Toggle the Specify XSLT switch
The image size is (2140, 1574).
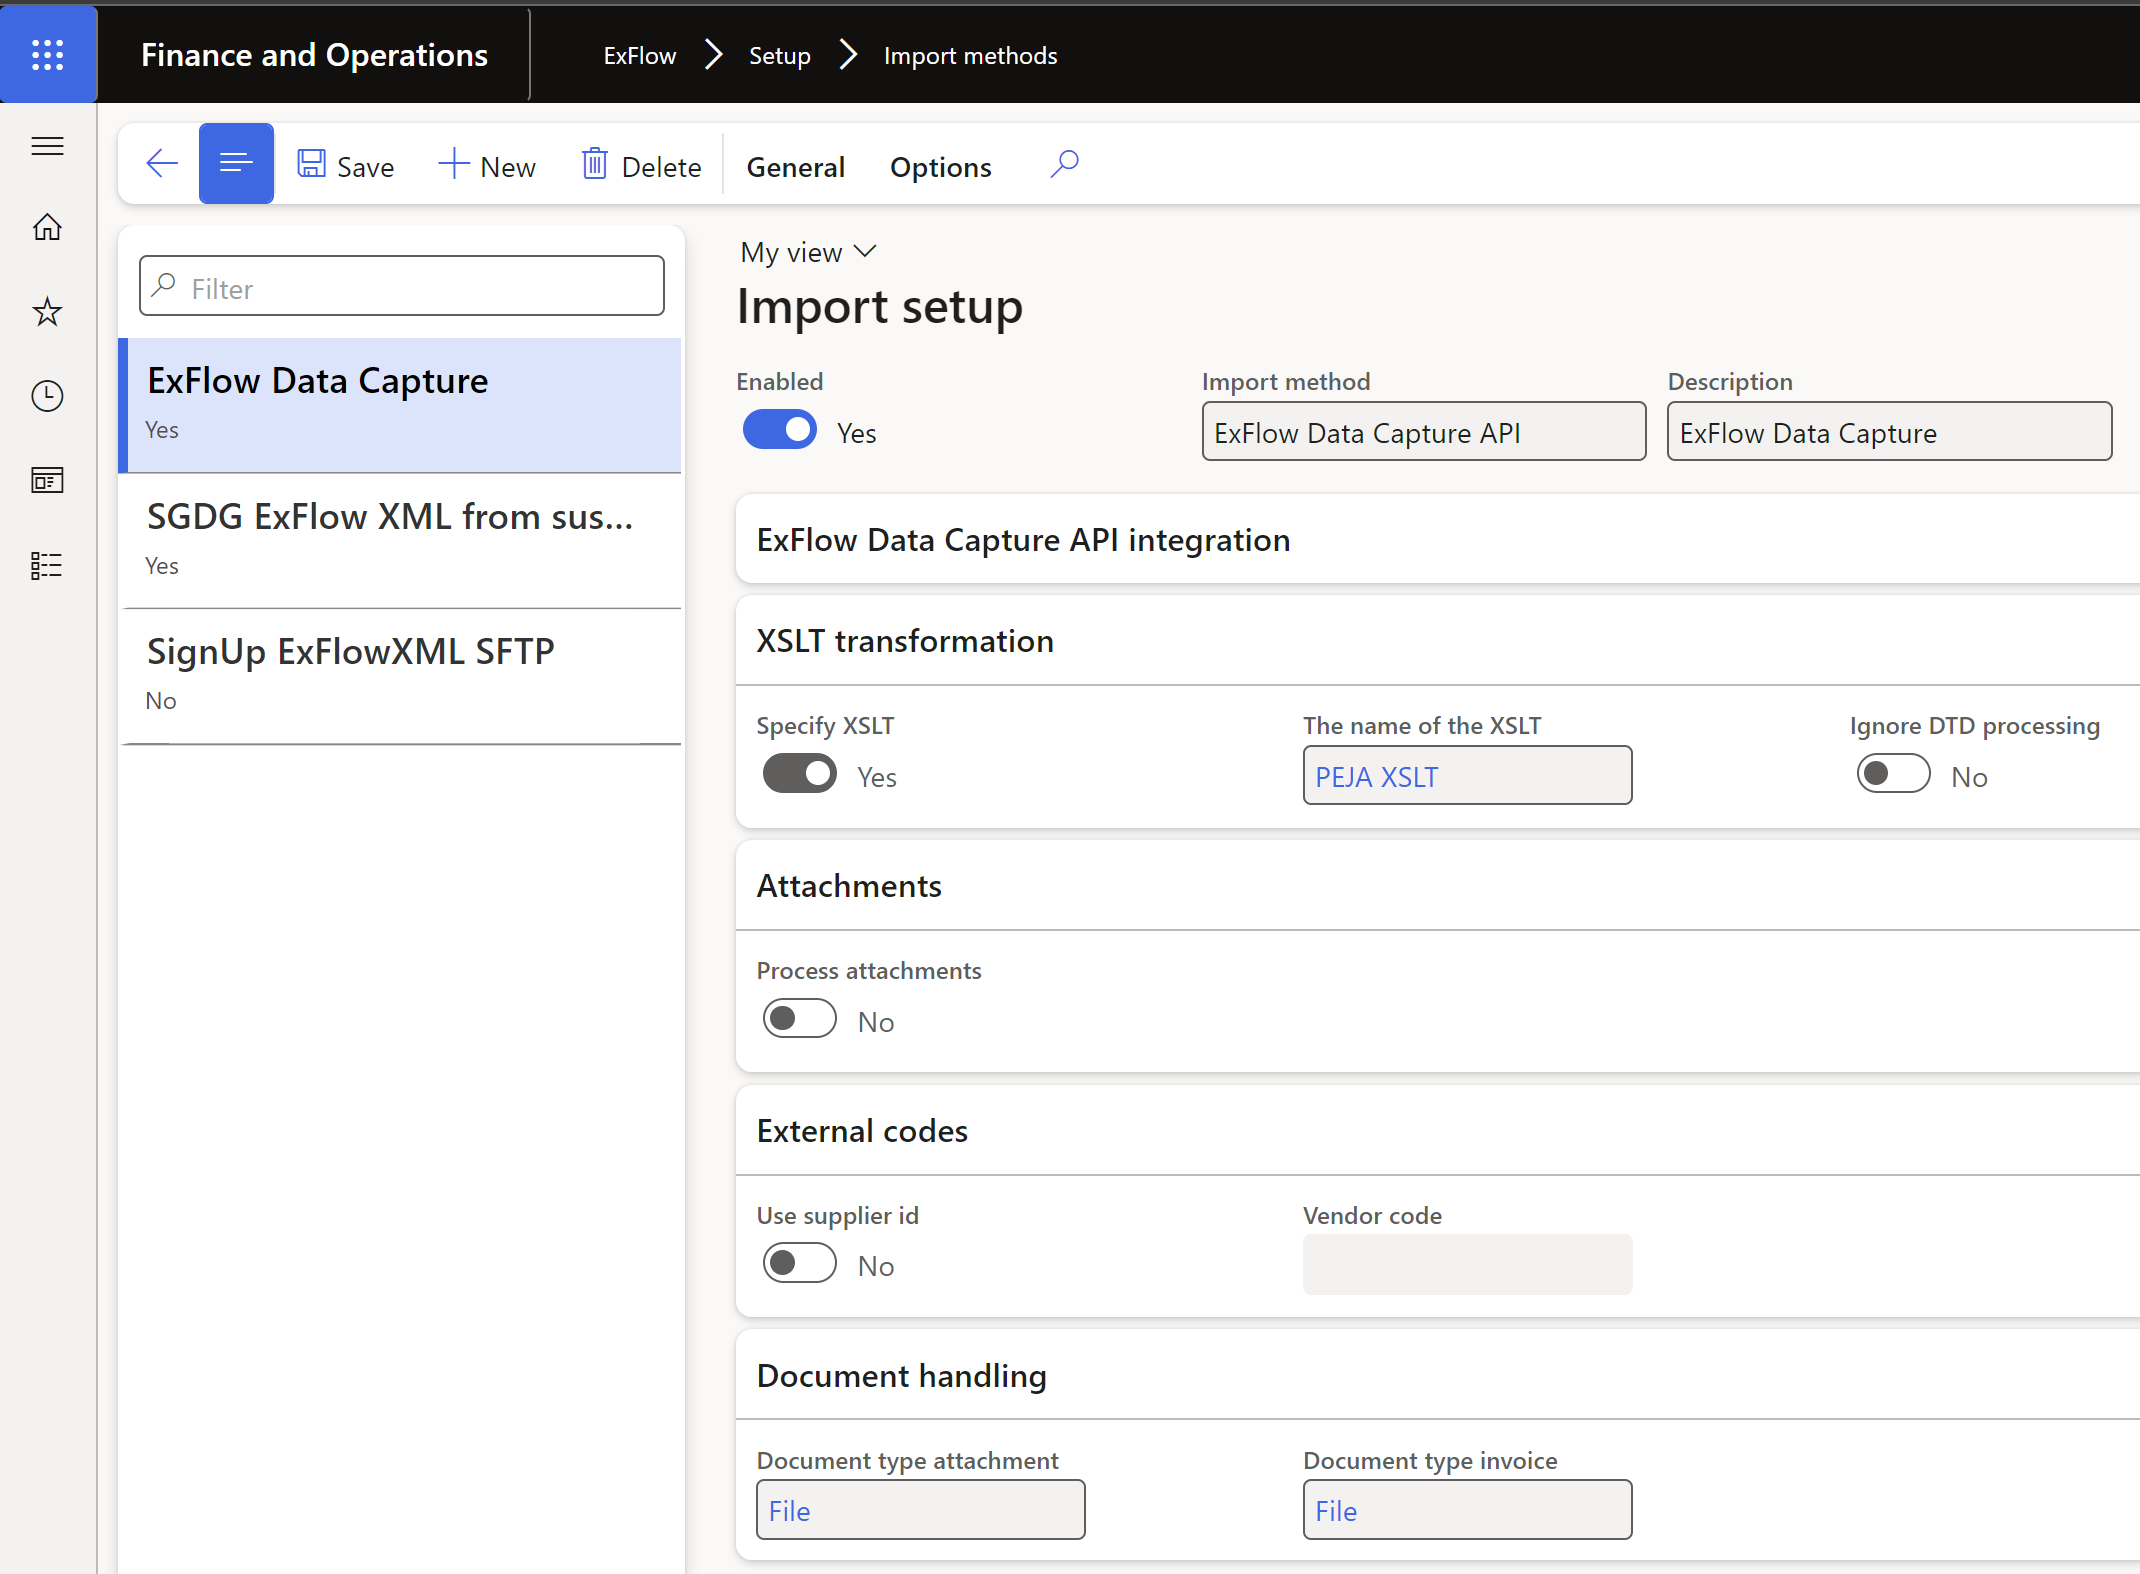point(799,774)
